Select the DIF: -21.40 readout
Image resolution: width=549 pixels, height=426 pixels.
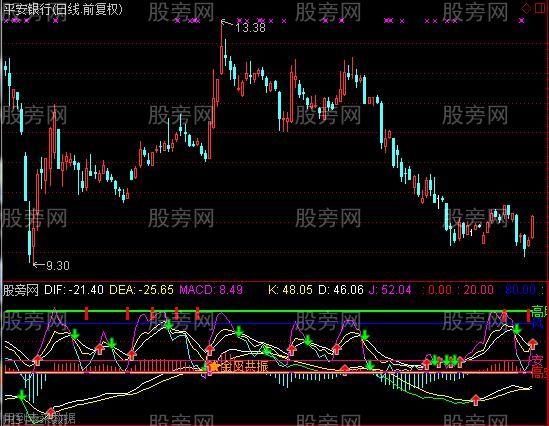coord(74,290)
